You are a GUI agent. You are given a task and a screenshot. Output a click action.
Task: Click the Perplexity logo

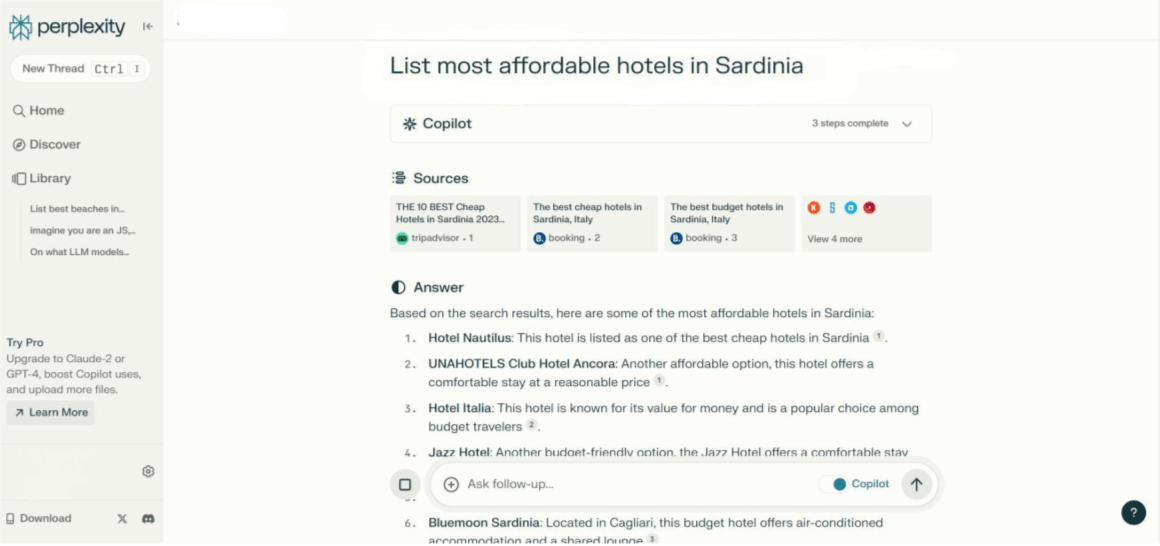[x=67, y=27]
